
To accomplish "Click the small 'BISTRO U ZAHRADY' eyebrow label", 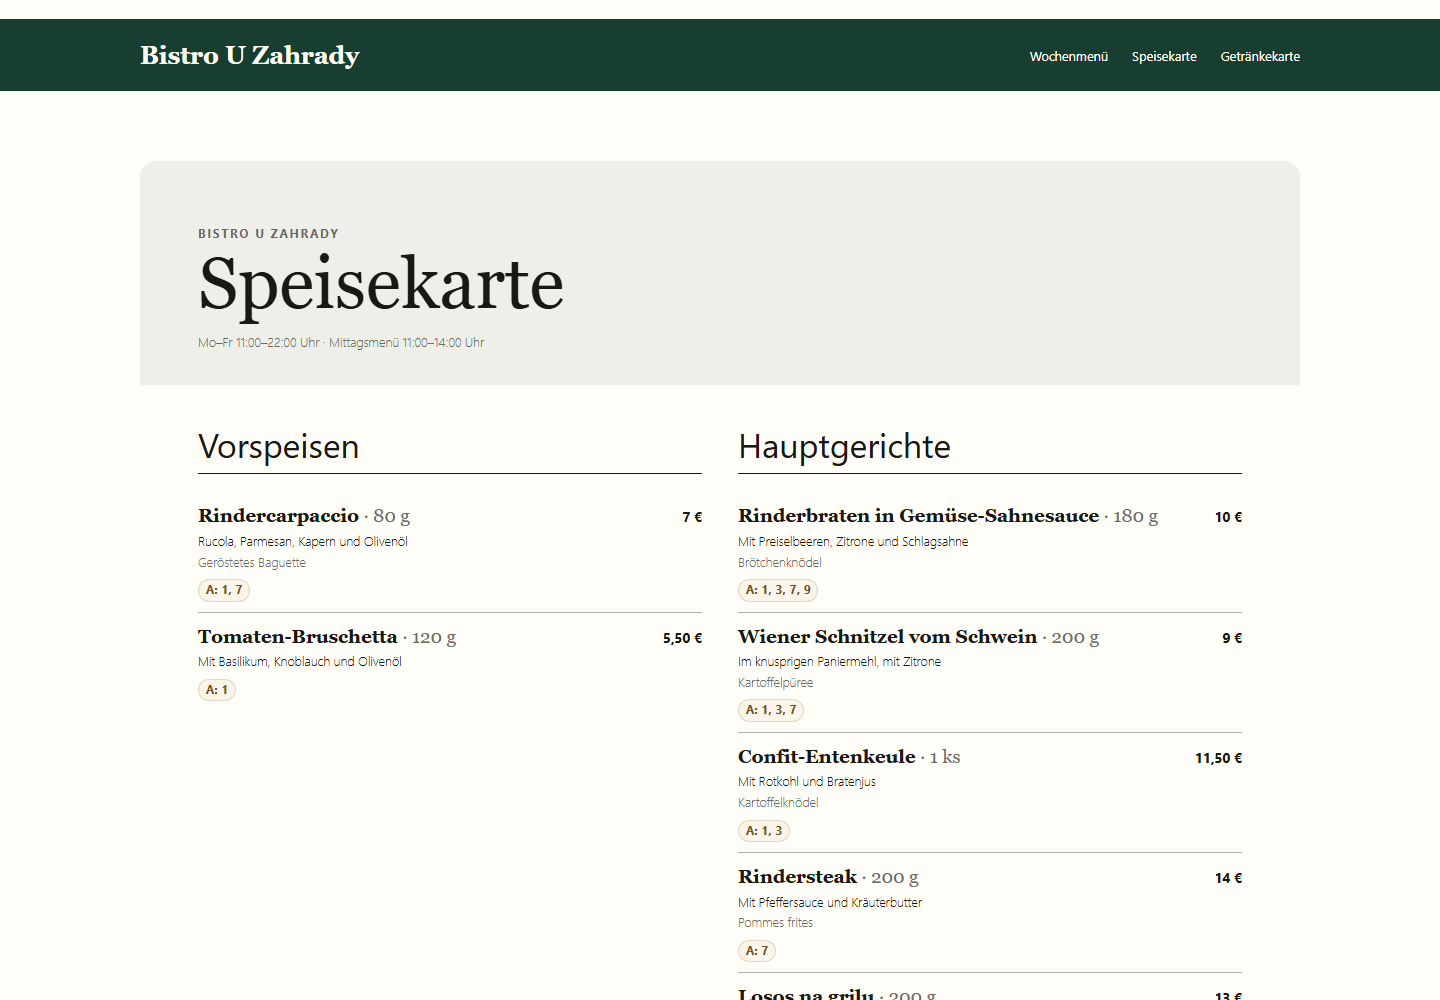I will pos(268,234).
